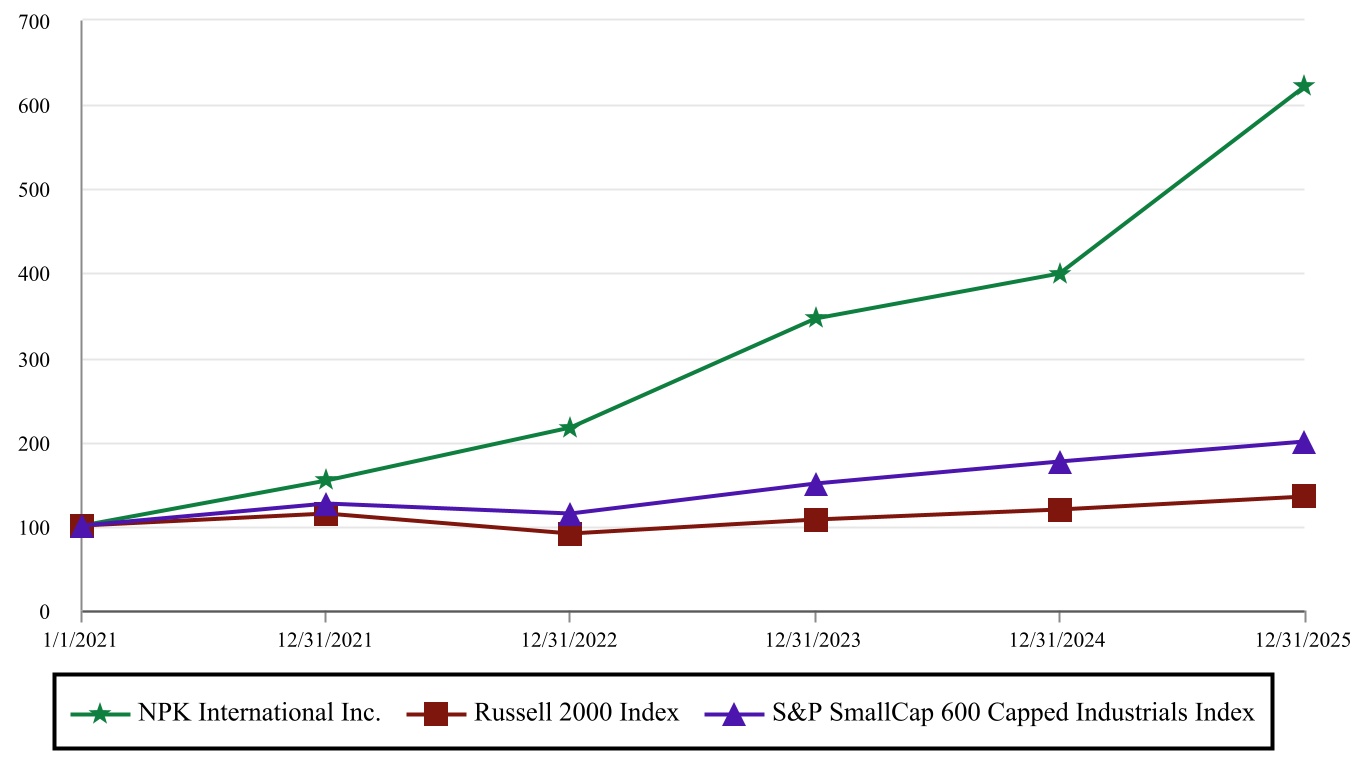Viewport: 1364px width, 768px height.
Task: Click the green star legend swatch
Action: (100, 714)
